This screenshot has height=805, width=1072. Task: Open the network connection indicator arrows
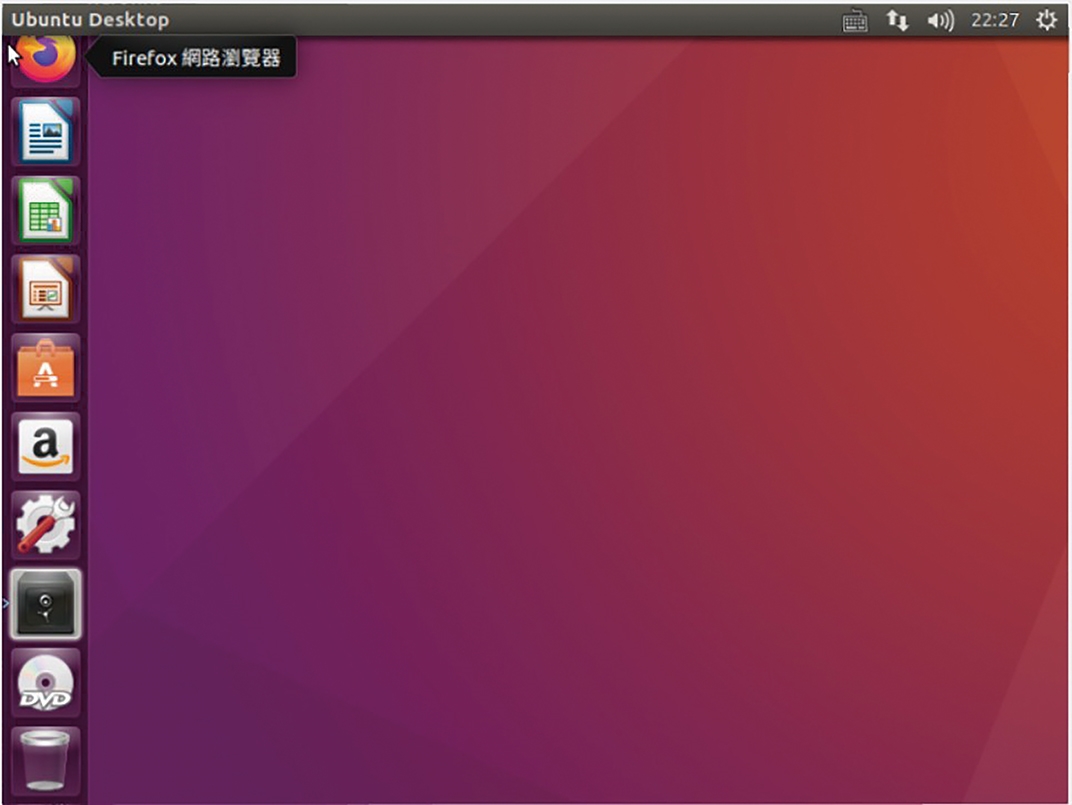898,21
